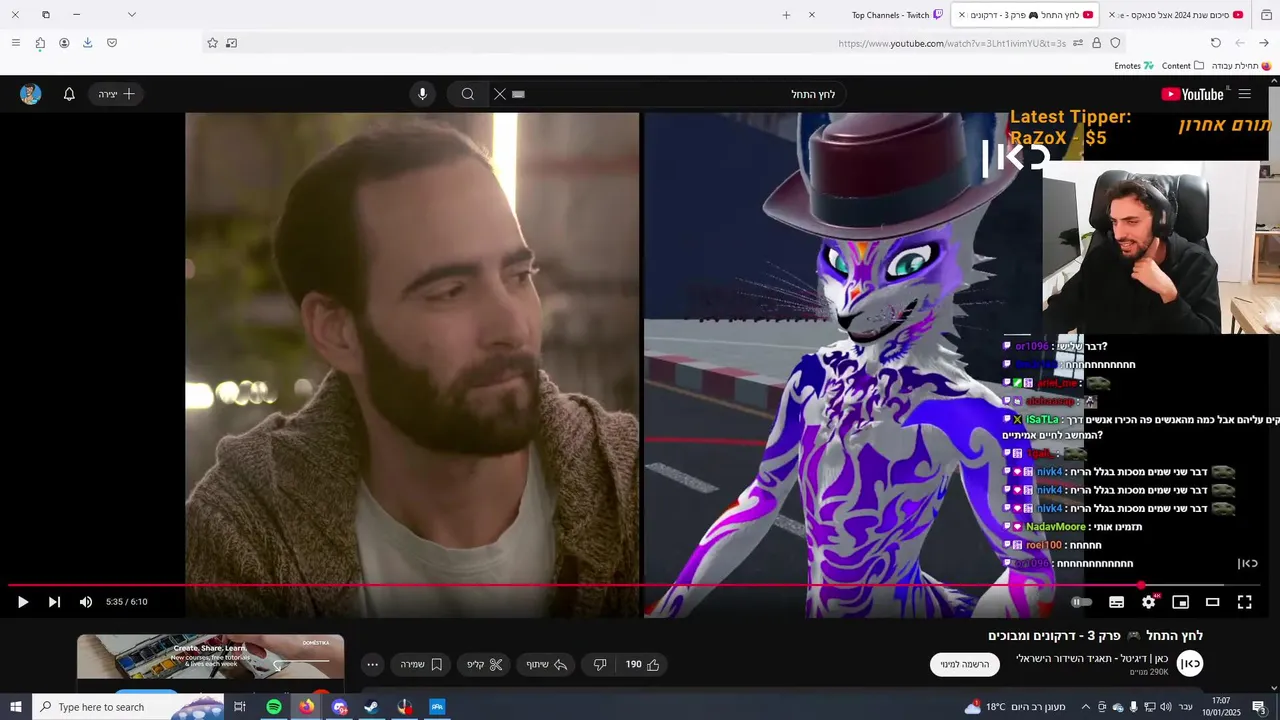Click the Save to Pocket icon
1280x720 pixels.
(x=112, y=43)
